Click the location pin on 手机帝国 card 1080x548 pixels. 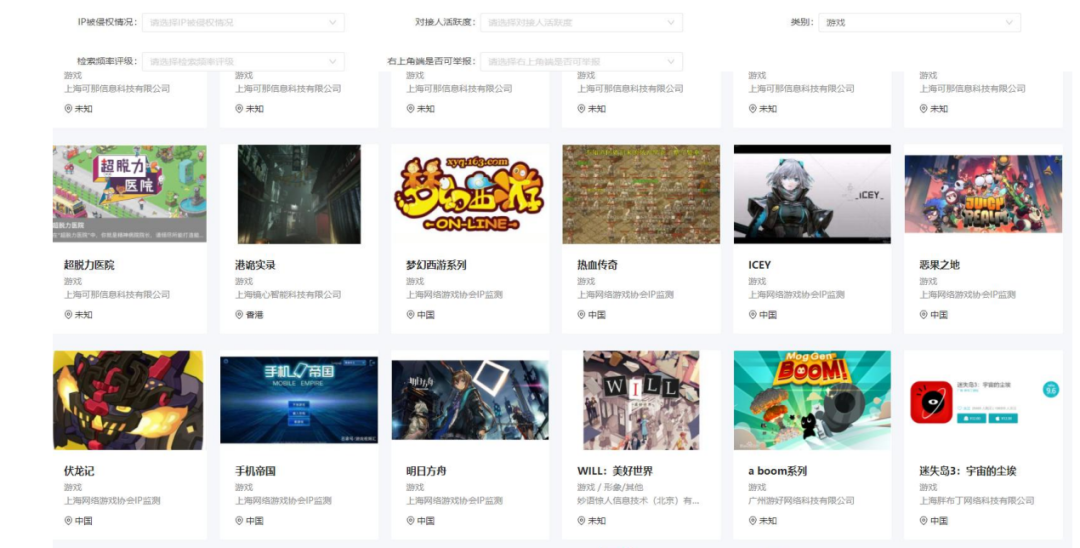pyautogui.click(x=239, y=520)
